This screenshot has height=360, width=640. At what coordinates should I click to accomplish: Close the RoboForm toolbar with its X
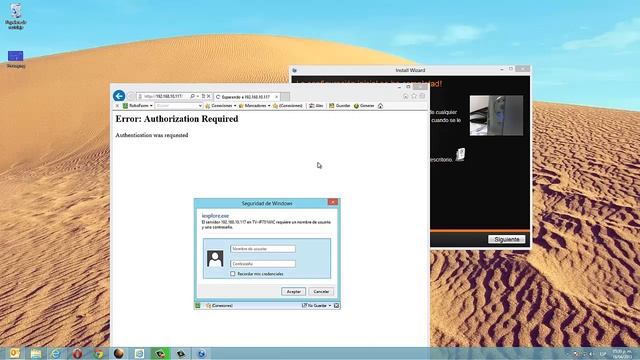click(x=117, y=106)
